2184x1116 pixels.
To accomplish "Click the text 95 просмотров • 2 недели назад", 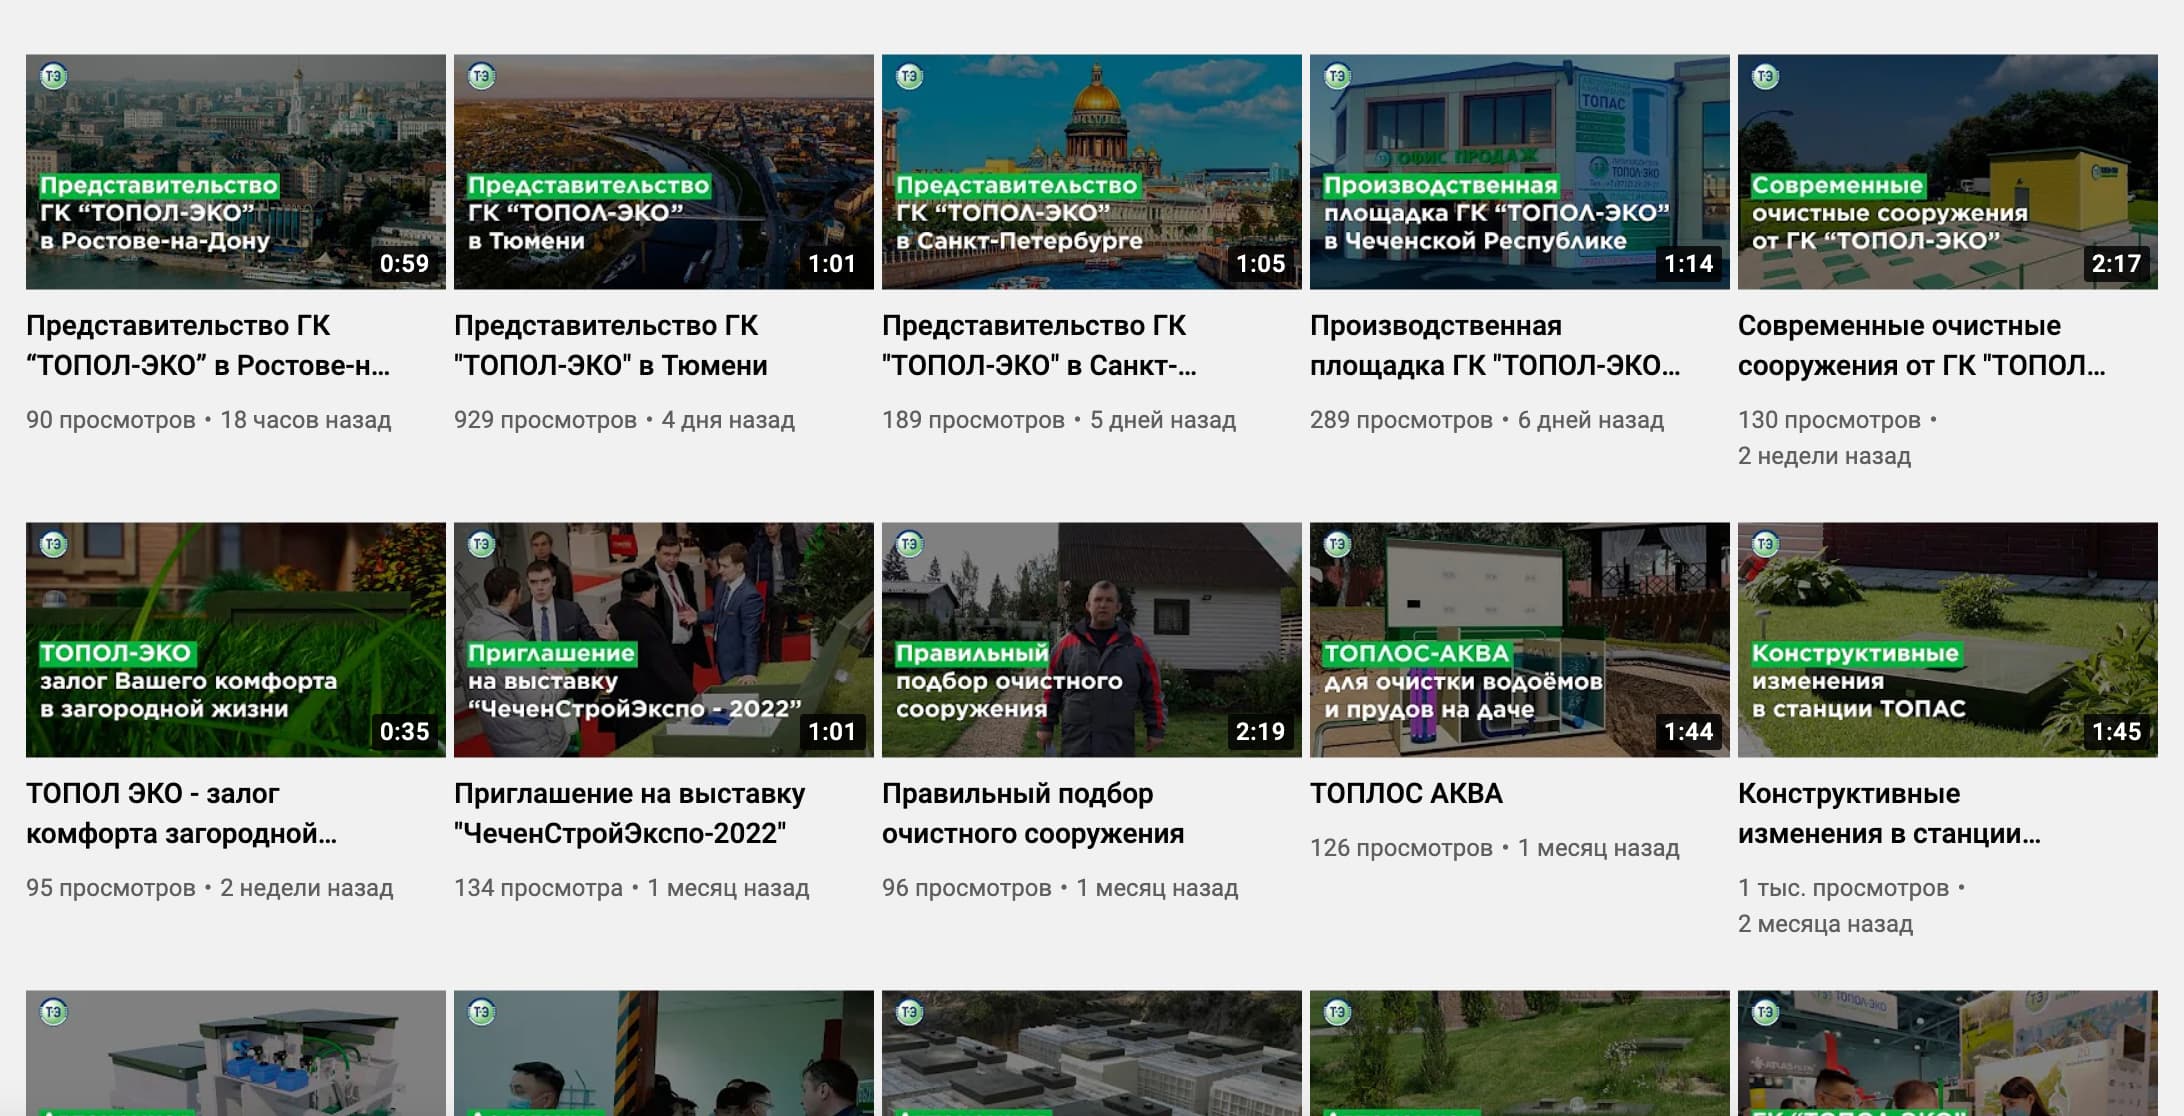I will 209,888.
